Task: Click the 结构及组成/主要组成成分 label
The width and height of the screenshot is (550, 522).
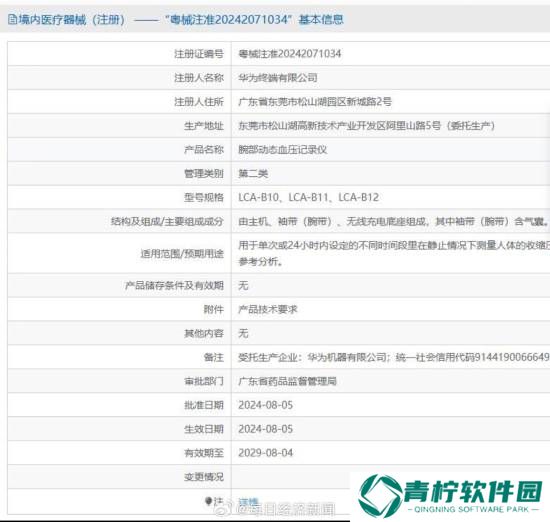Action: 167,221
